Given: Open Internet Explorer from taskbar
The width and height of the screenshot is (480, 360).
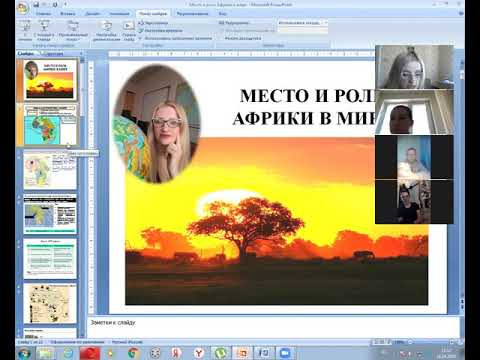Looking at the screenshot, I should click(x=68, y=353).
